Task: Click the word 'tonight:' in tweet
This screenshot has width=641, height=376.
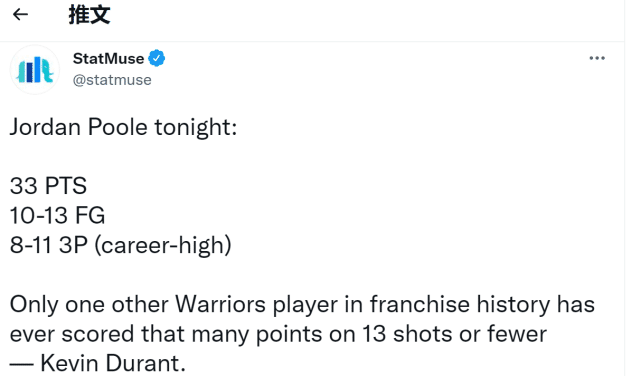Action: pyautogui.click(x=195, y=127)
